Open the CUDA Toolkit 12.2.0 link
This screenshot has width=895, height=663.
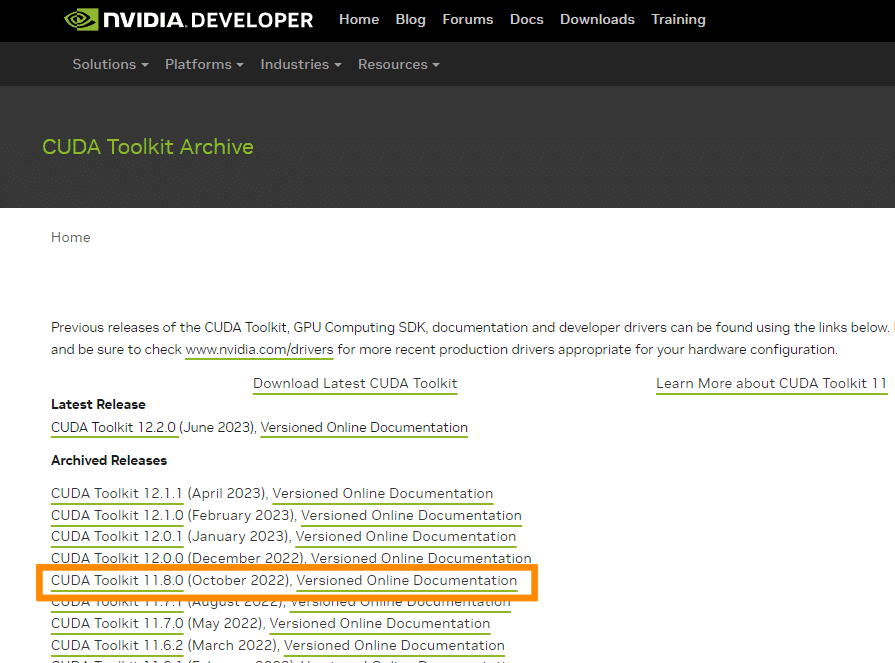click(114, 427)
